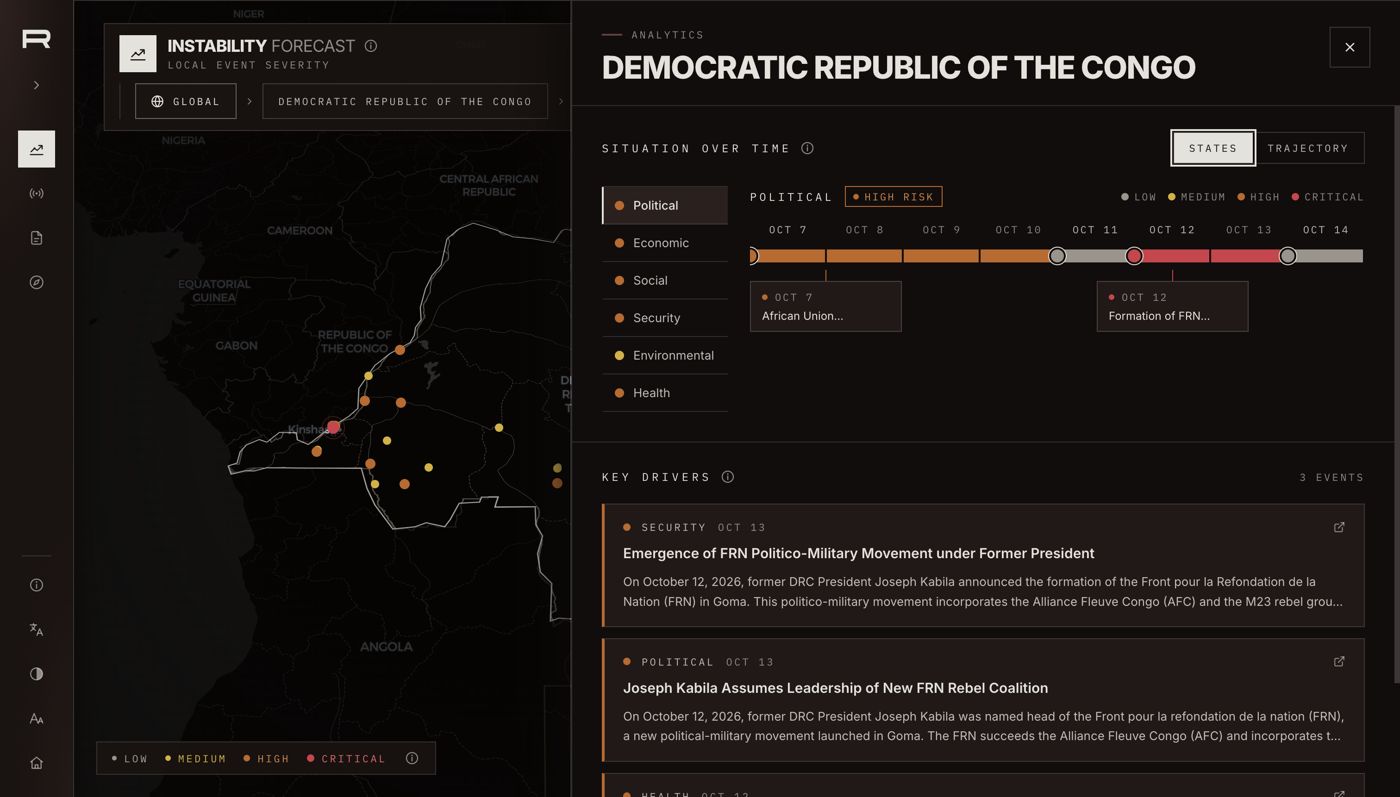Click the info icon in the left sidebar
Viewport: 1400px width, 797px height.
click(x=36, y=585)
